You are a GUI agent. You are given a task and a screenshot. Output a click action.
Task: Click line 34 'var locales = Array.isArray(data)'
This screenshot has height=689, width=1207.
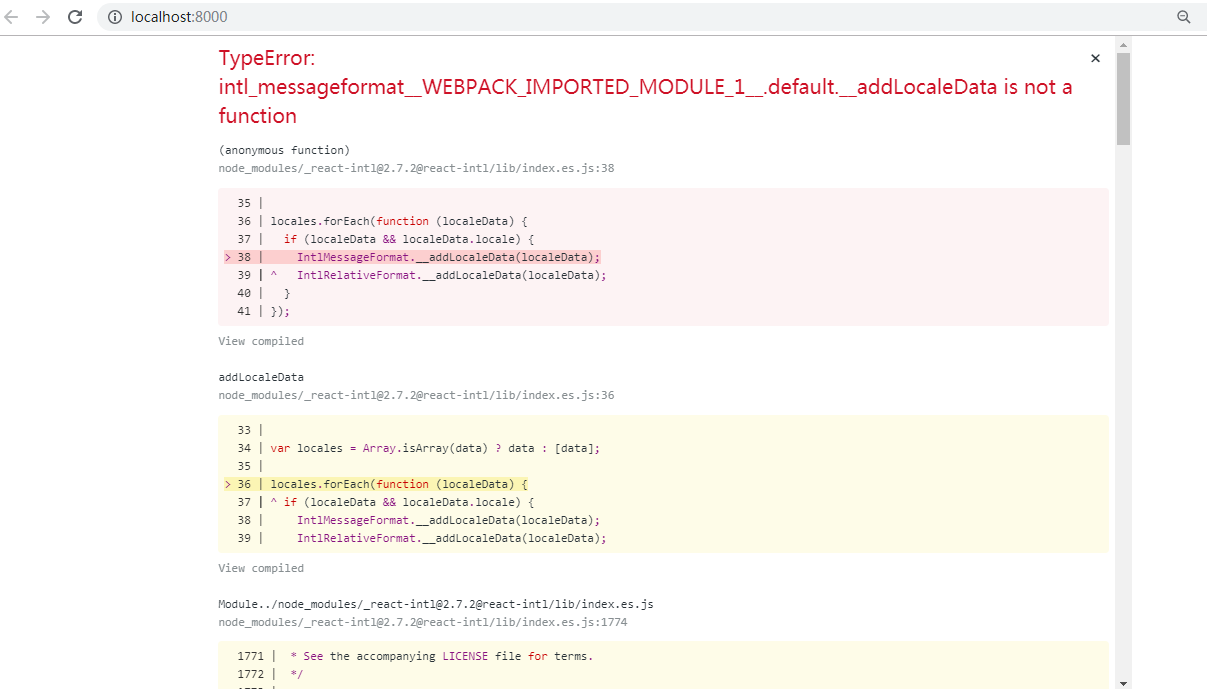[x=435, y=448]
